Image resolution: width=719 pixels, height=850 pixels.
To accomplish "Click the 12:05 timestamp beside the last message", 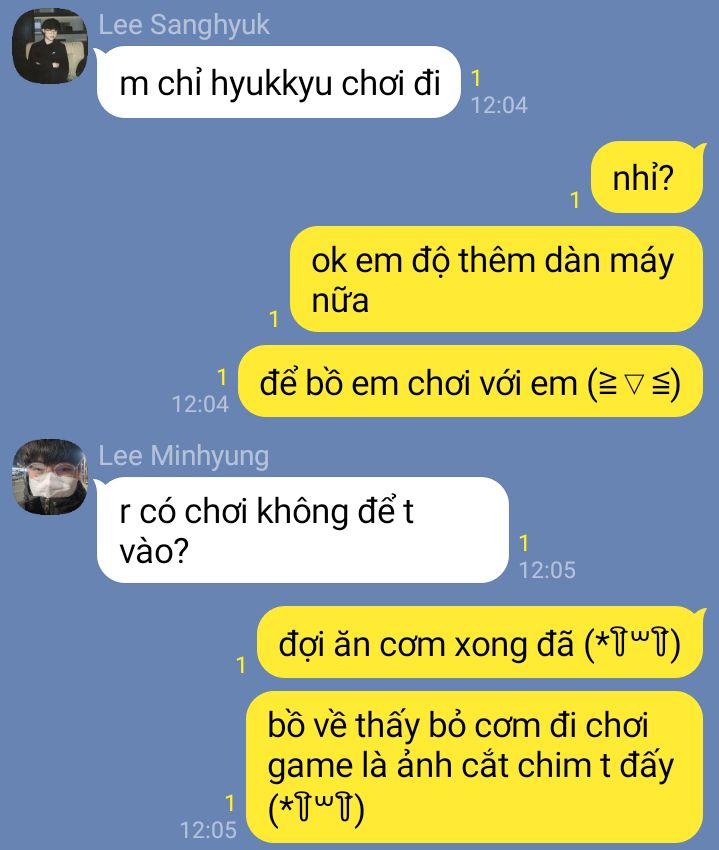I will 208,830.
